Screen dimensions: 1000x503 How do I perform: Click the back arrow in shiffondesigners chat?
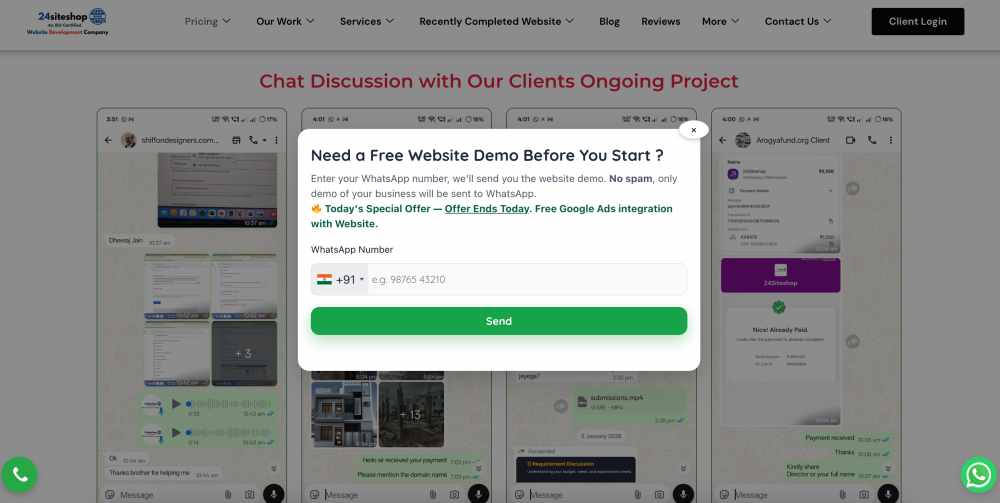tap(108, 140)
